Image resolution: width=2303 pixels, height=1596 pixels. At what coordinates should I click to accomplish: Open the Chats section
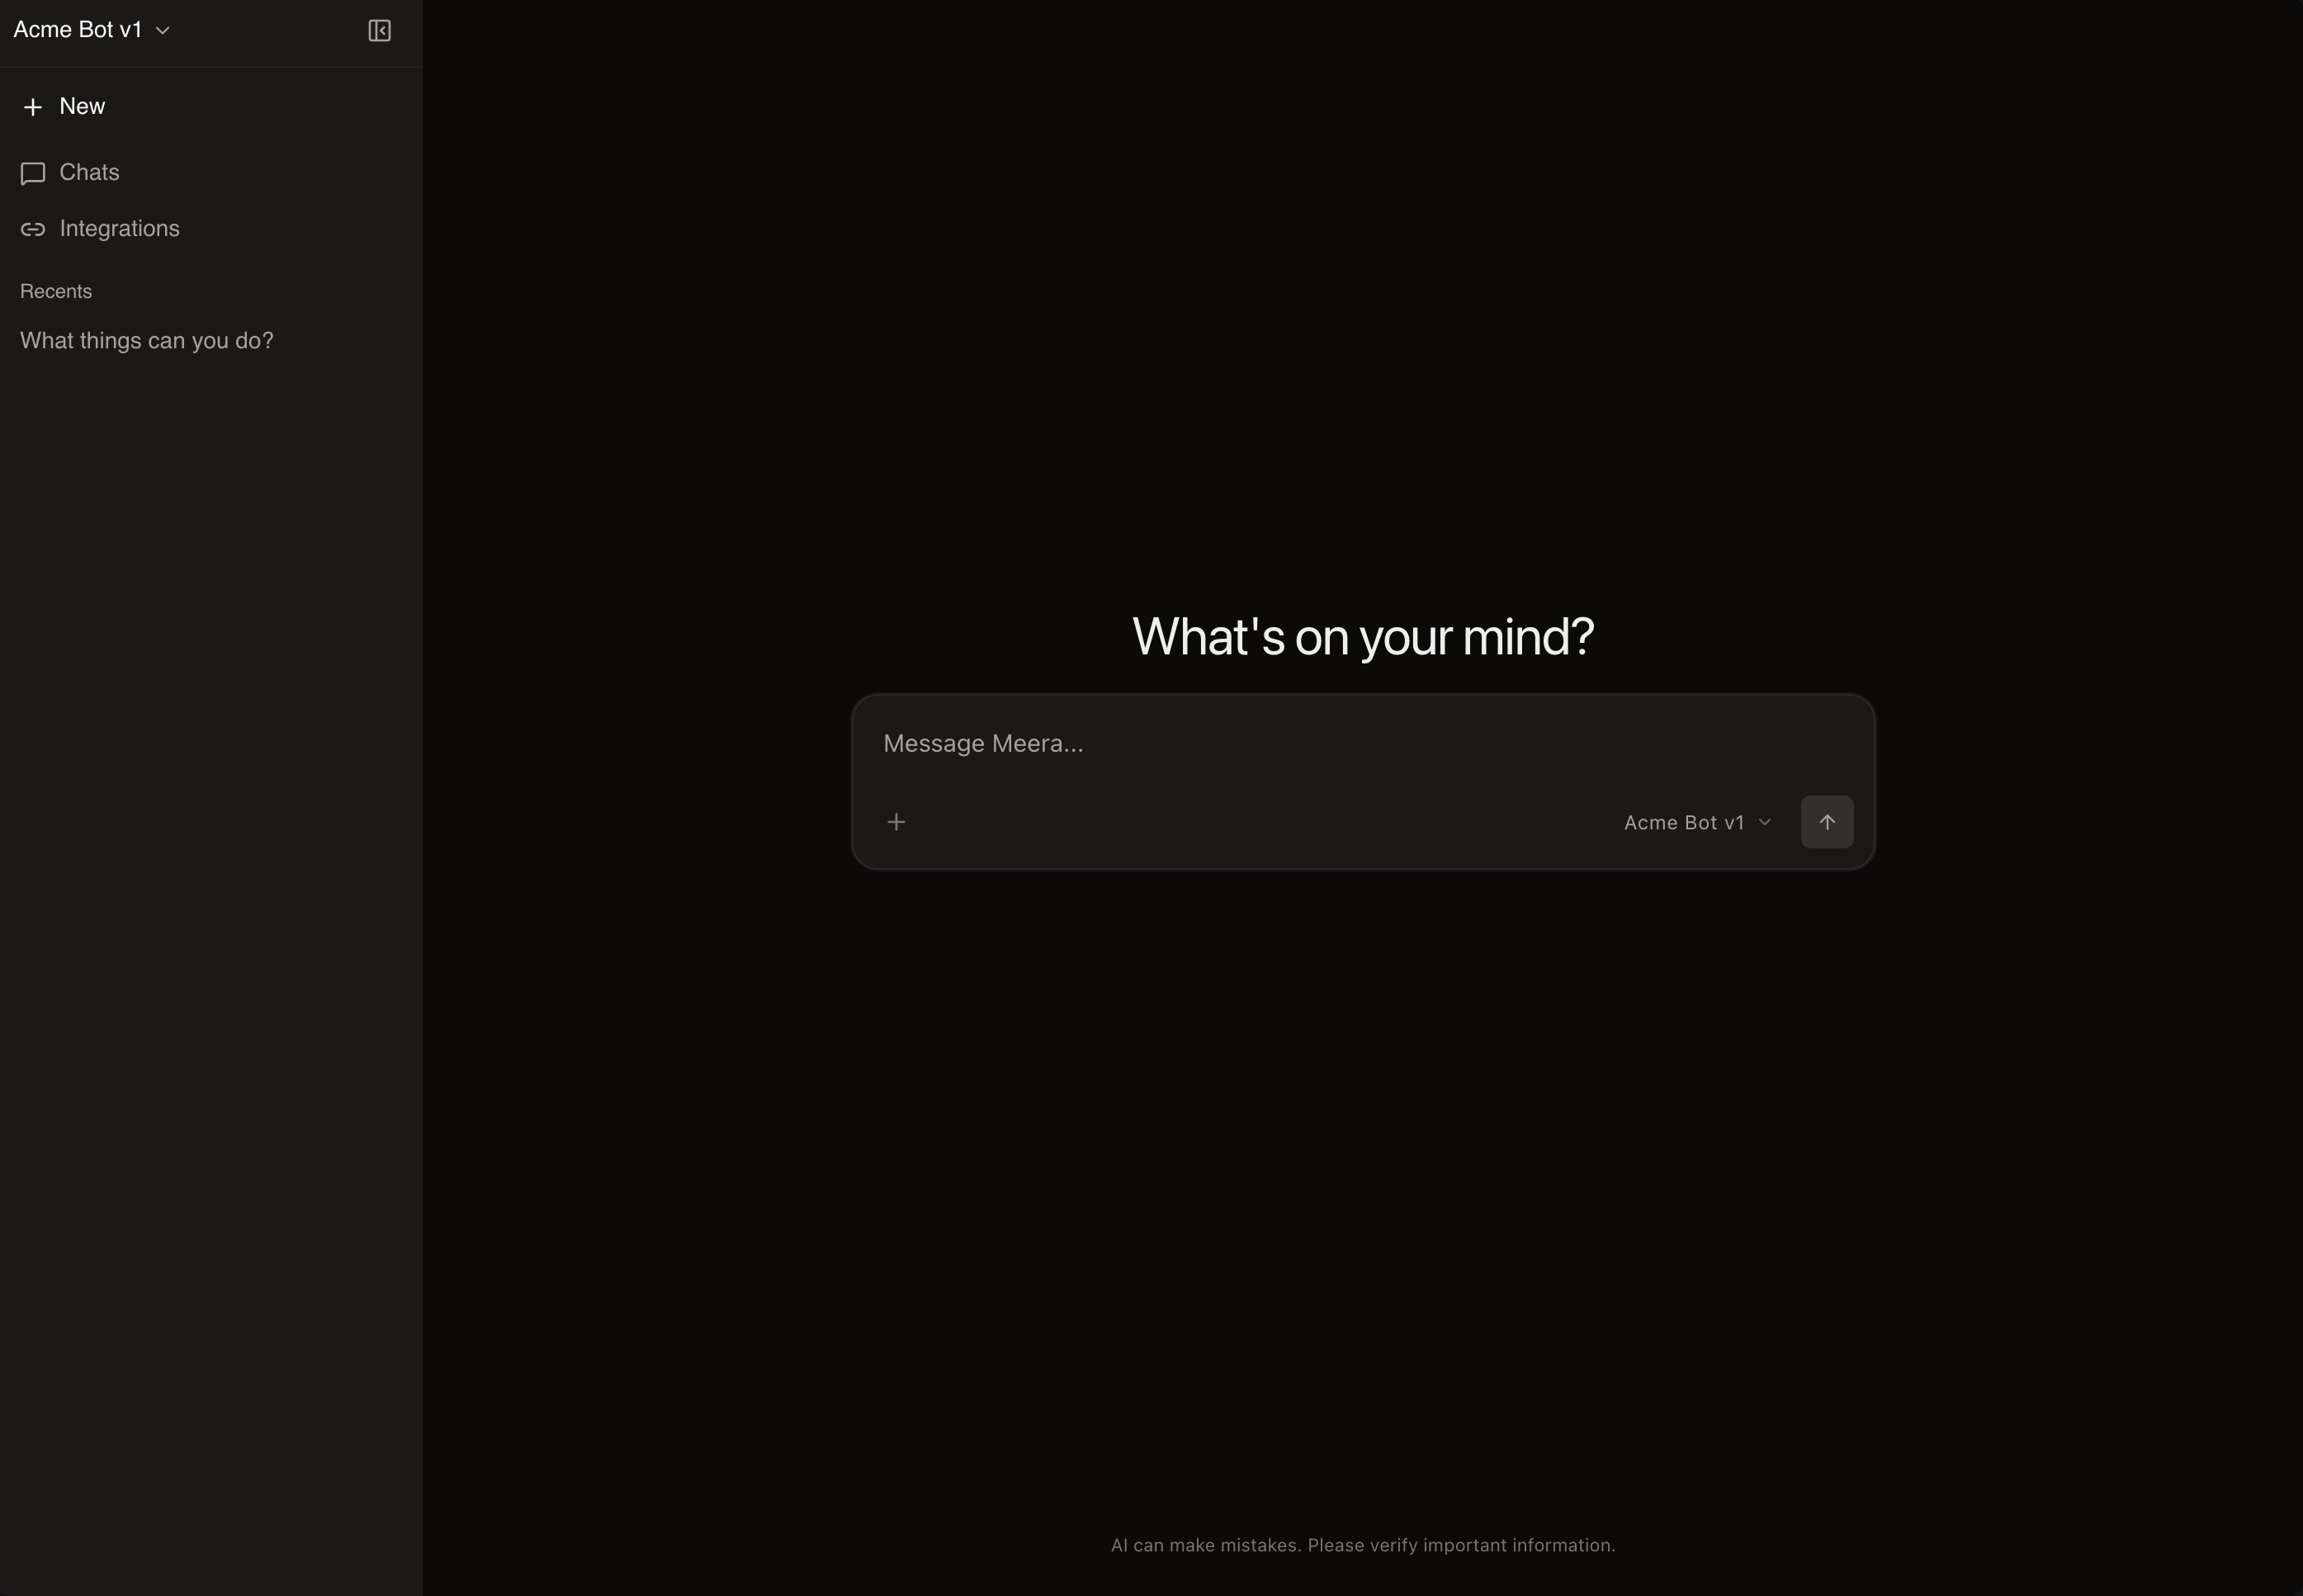point(89,172)
